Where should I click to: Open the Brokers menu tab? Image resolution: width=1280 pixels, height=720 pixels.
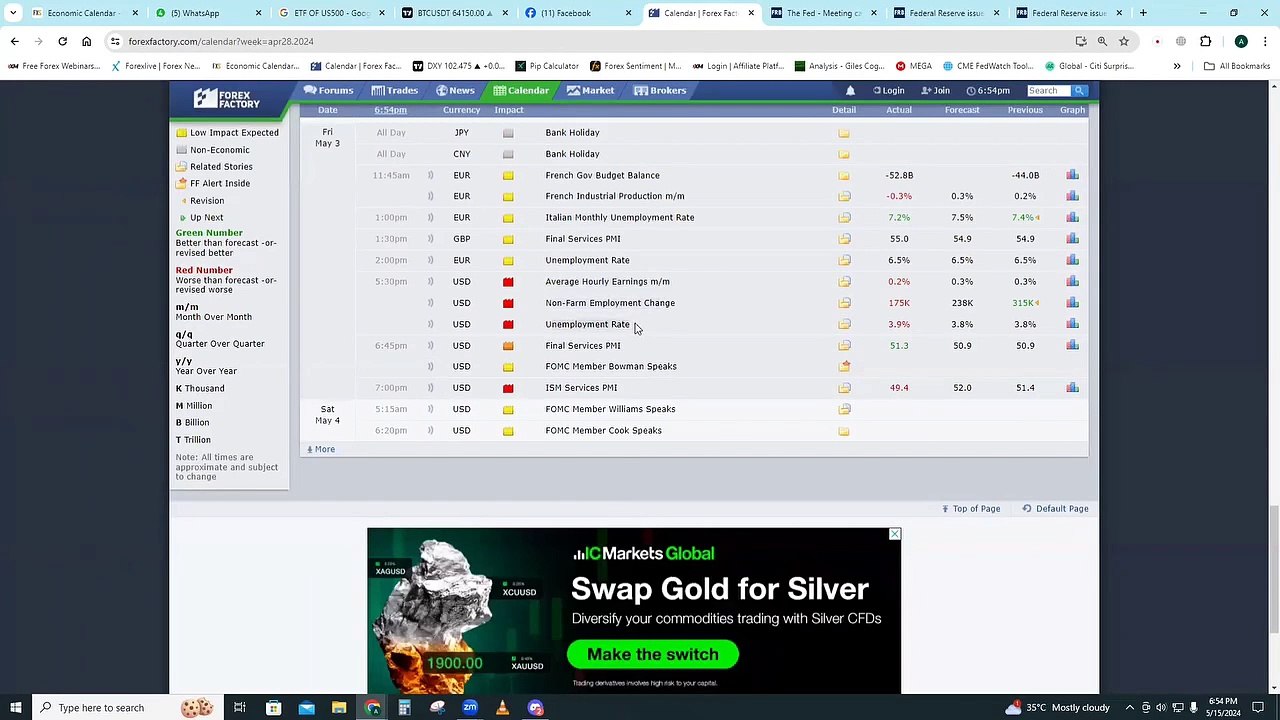(660, 90)
